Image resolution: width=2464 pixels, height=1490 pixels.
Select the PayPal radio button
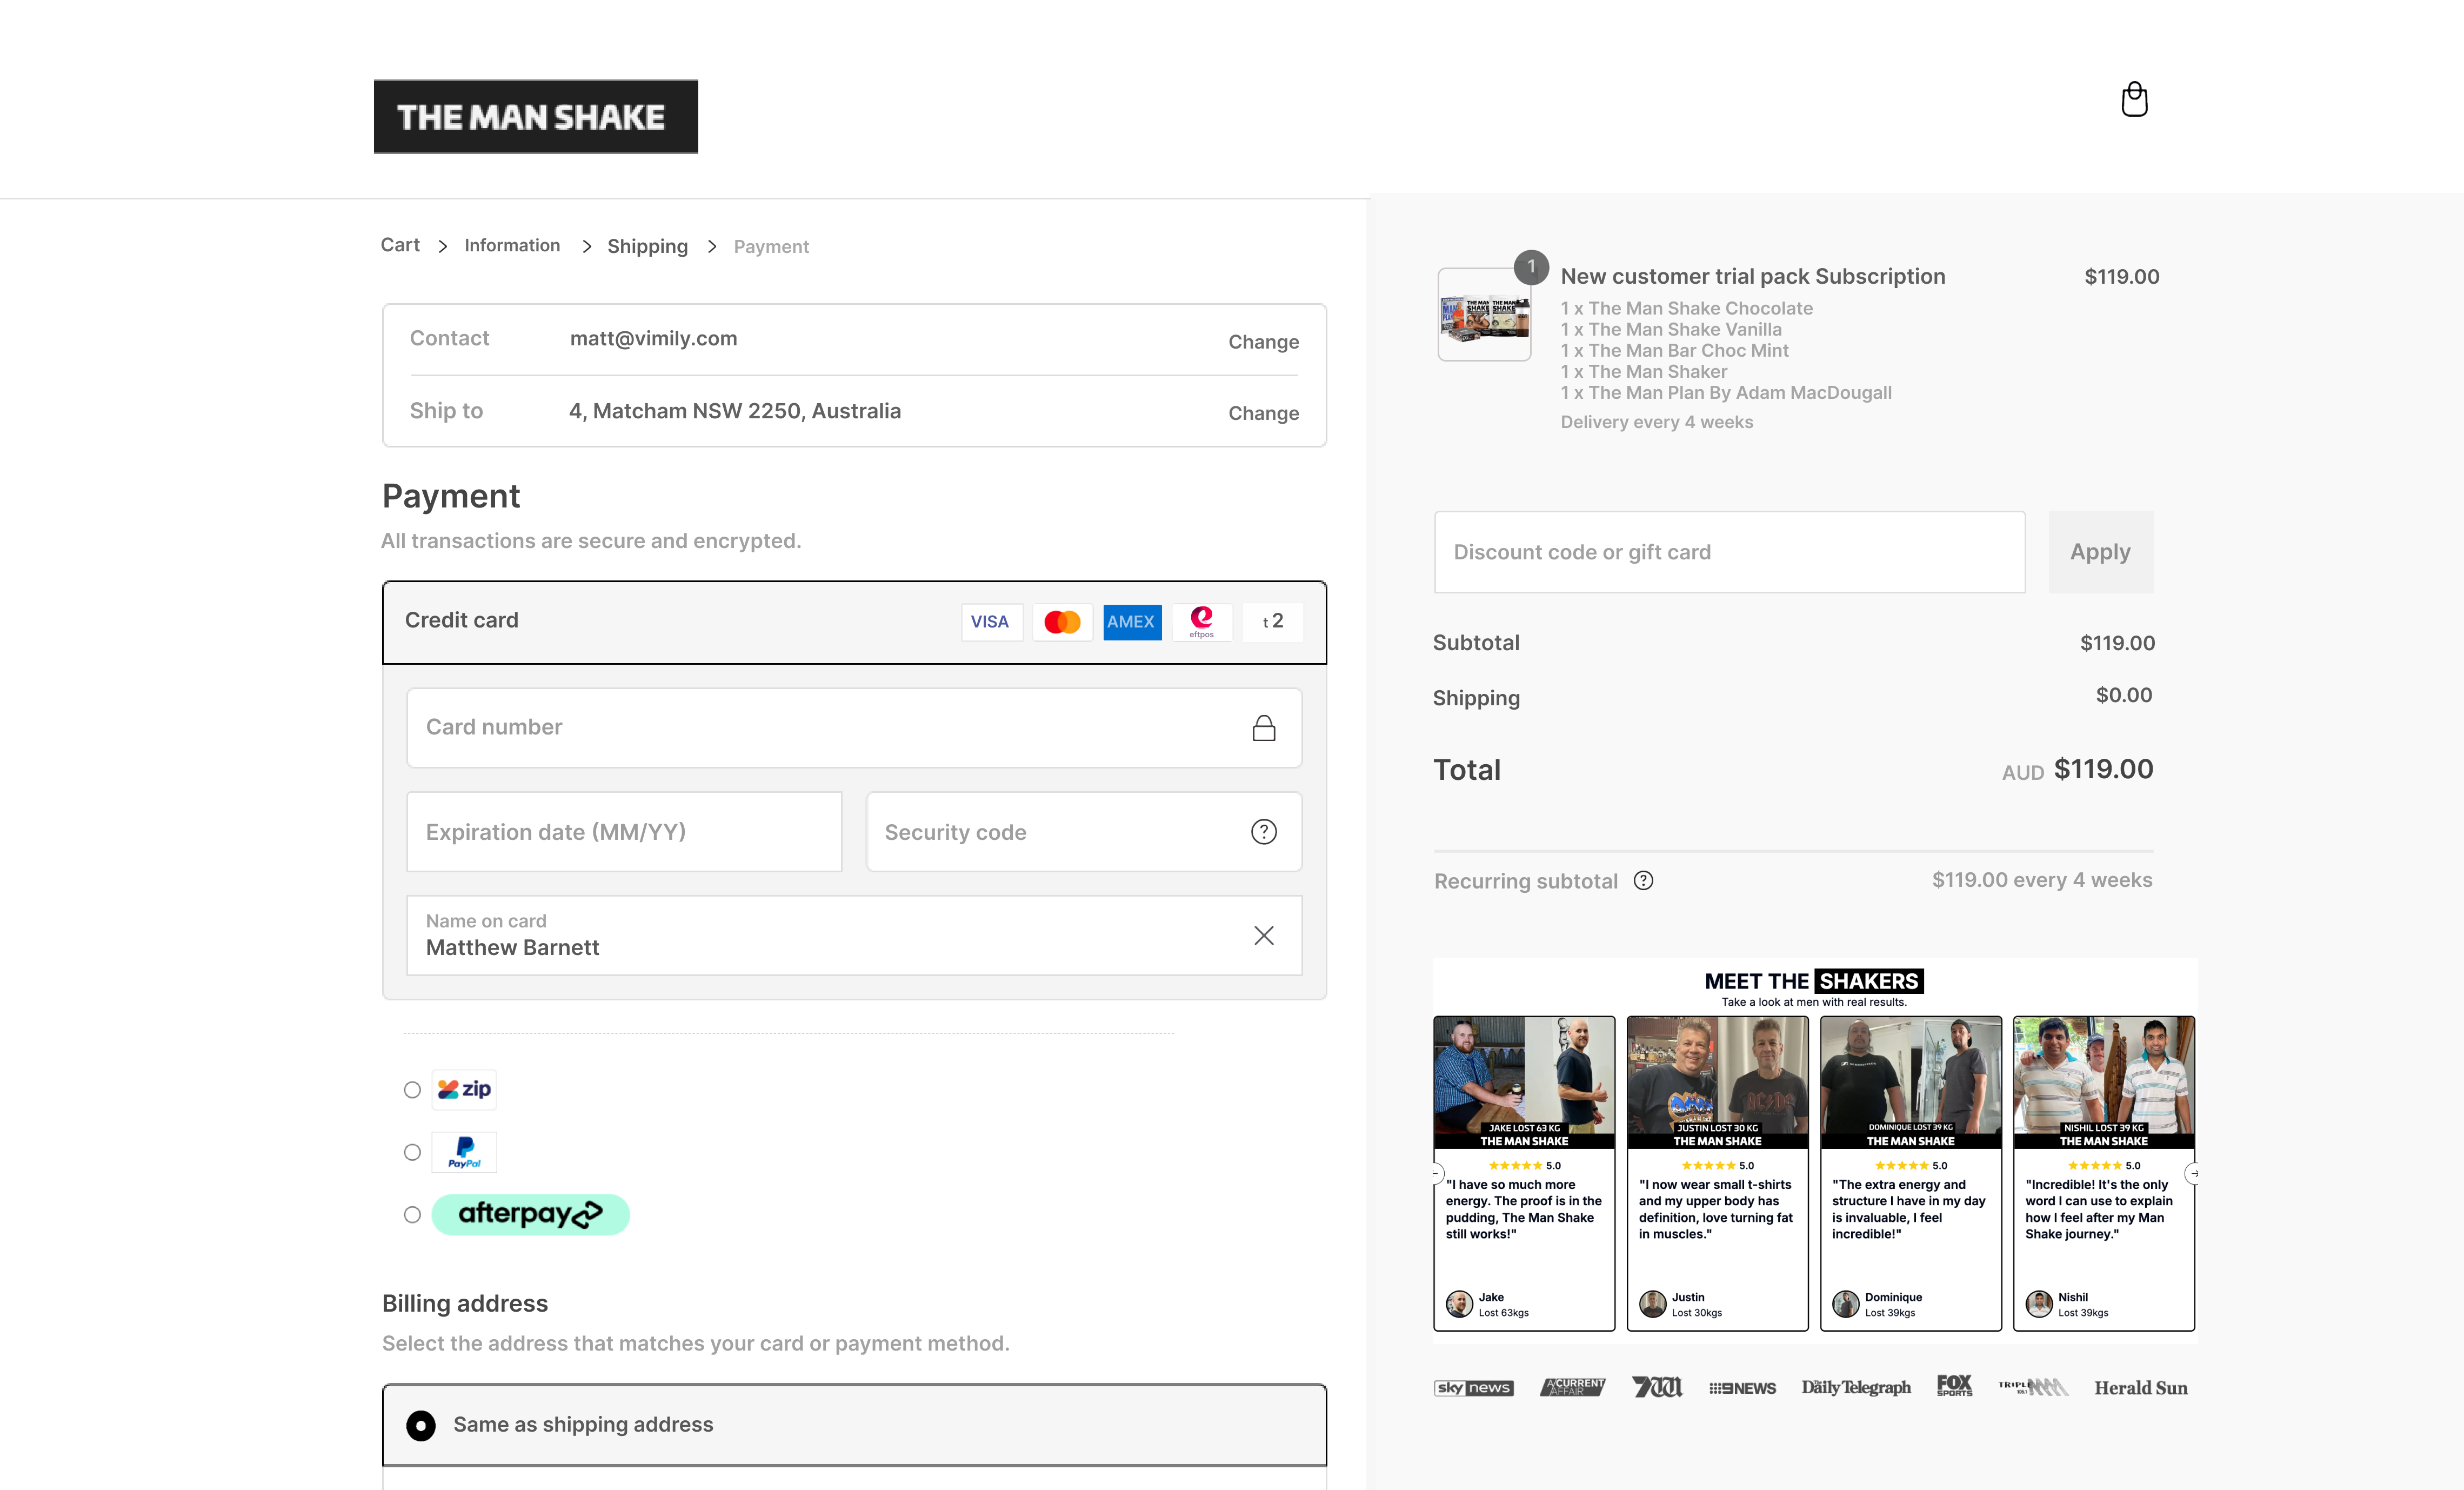pos(412,1152)
